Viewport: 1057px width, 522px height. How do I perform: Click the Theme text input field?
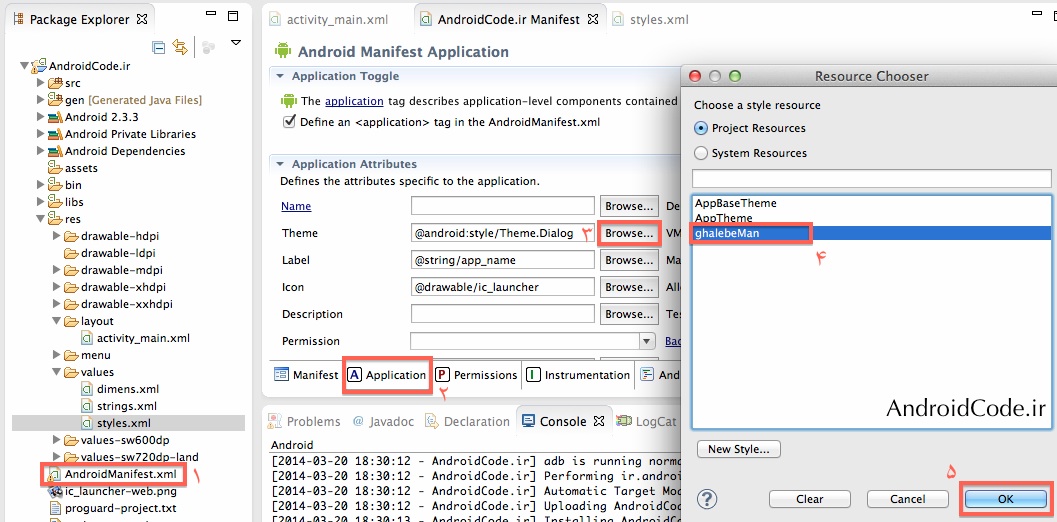click(x=502, y=233)
